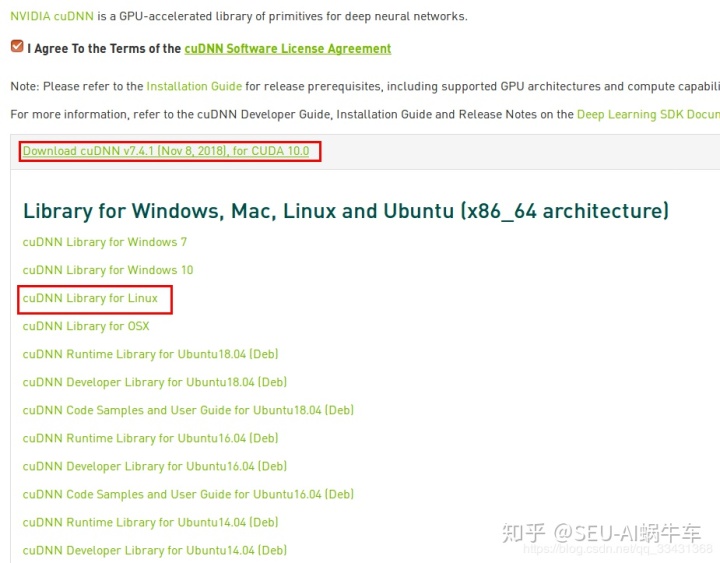Download cuDNN Developer Library for Ubuntu16.04
The width and height of the screenshot is (720, 563).
155,466
